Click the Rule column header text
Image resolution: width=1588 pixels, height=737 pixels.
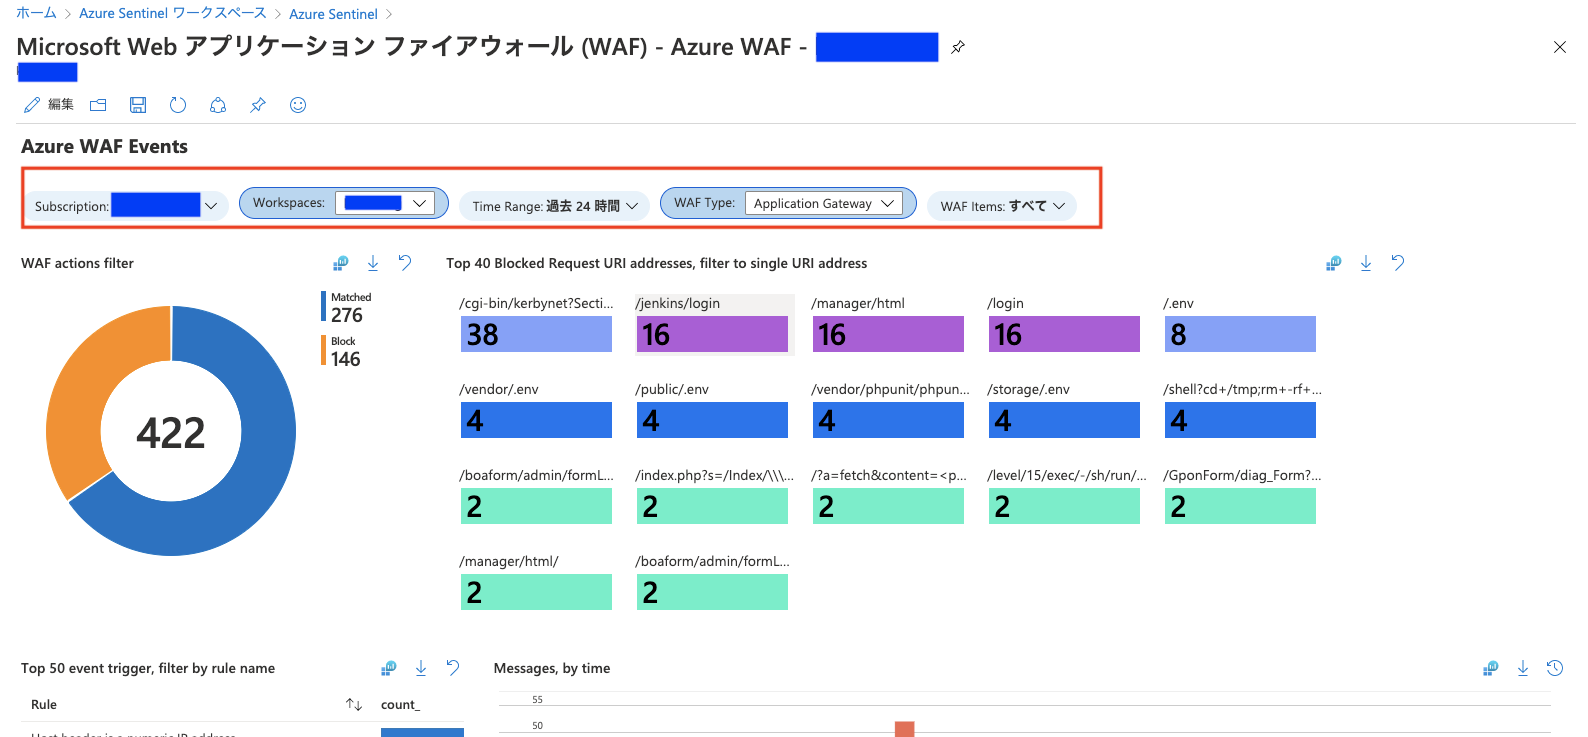tap(44, 705)
